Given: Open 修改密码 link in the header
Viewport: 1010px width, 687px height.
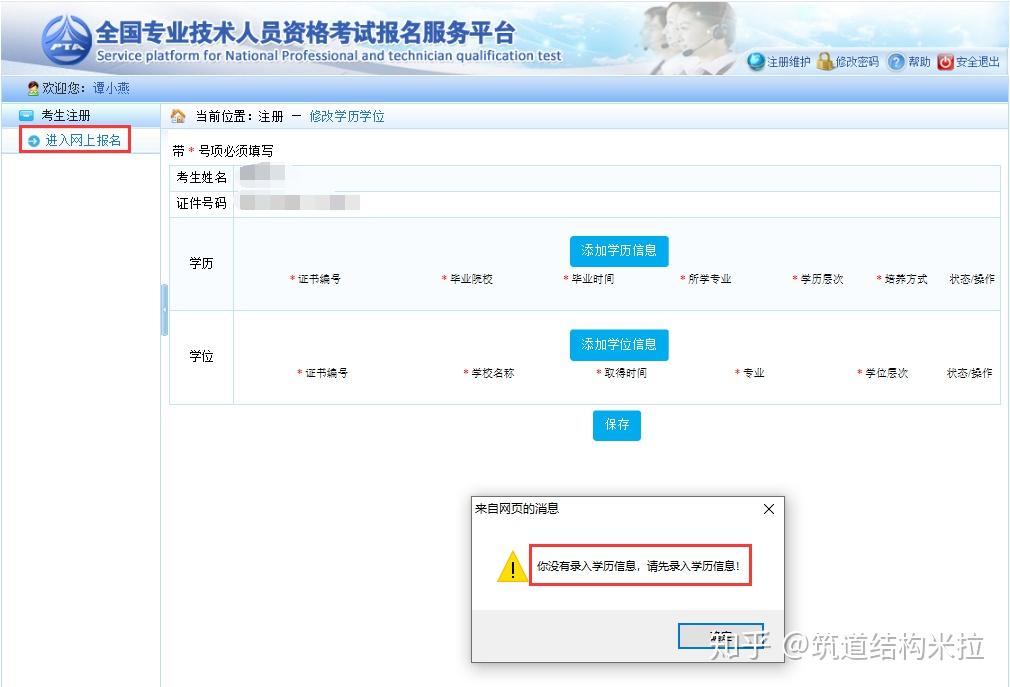Looking at the screenshot, I should click(857, 62).
